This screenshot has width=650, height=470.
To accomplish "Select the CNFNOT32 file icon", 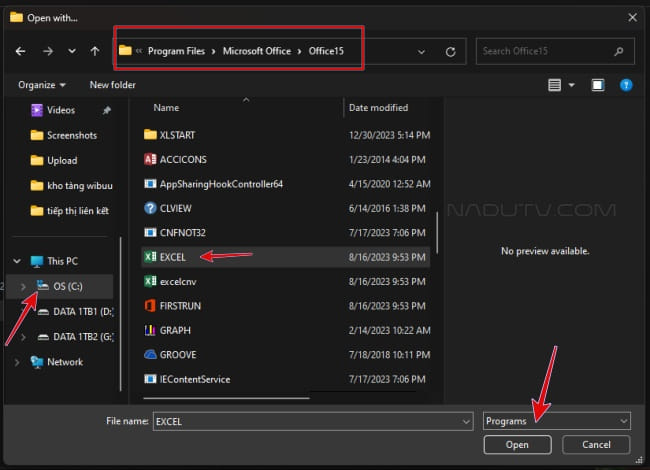I will click(x=150, y=233).
